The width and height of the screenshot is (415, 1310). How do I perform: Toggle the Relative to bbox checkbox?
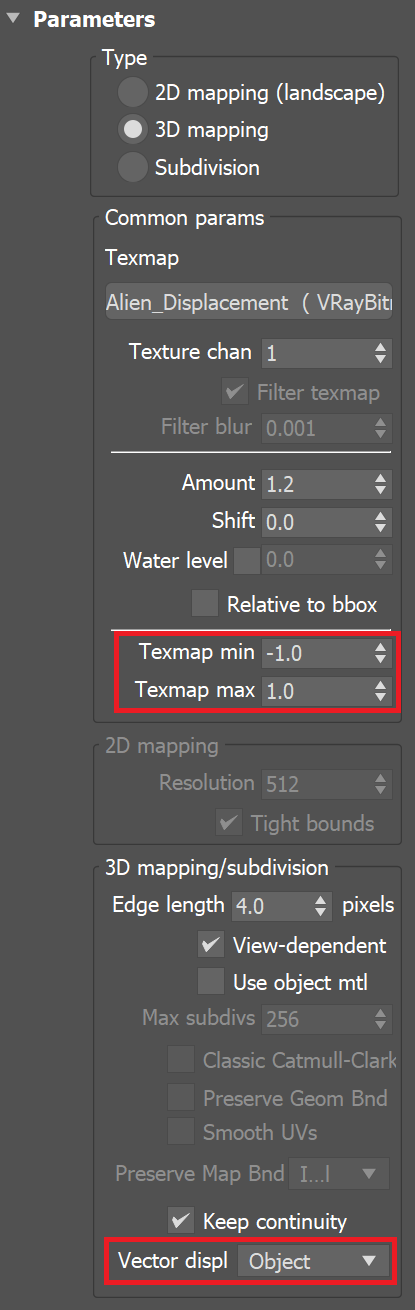tap(205, 604)
